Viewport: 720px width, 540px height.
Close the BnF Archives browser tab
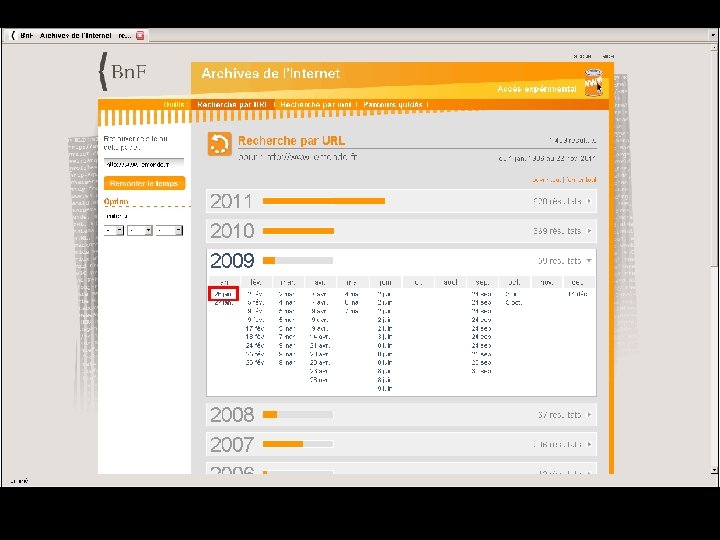140,35
